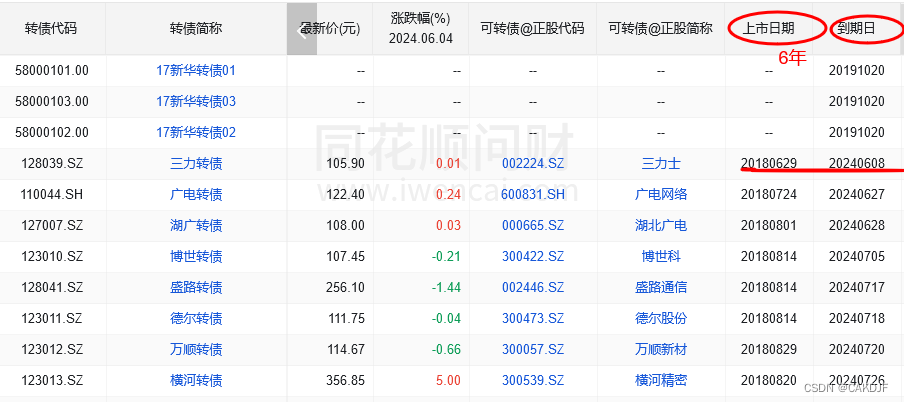Open the 博世科 stock name link

pos(661,257)
